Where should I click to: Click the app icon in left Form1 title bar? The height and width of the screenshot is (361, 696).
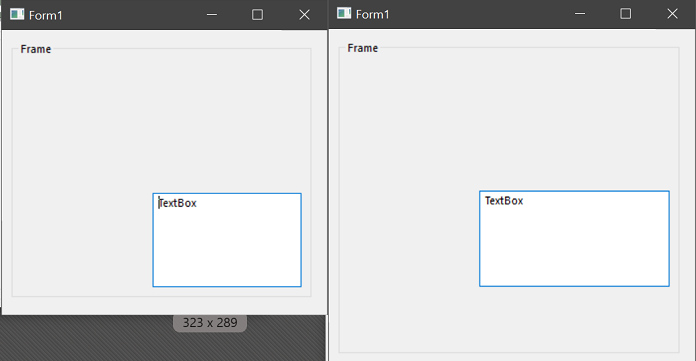[x=17, y=14]
